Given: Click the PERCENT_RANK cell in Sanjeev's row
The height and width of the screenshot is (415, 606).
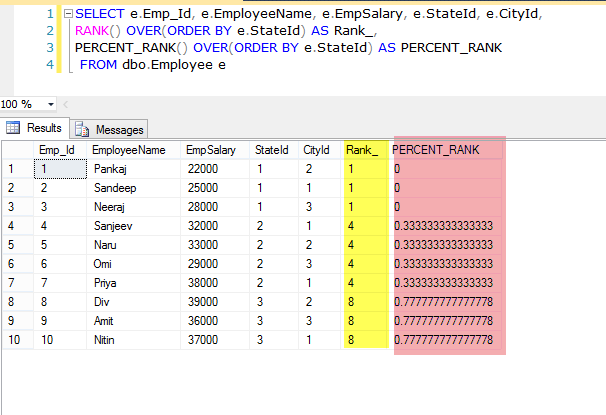Looking at the screenshot, I should click(x=445, y=226).
